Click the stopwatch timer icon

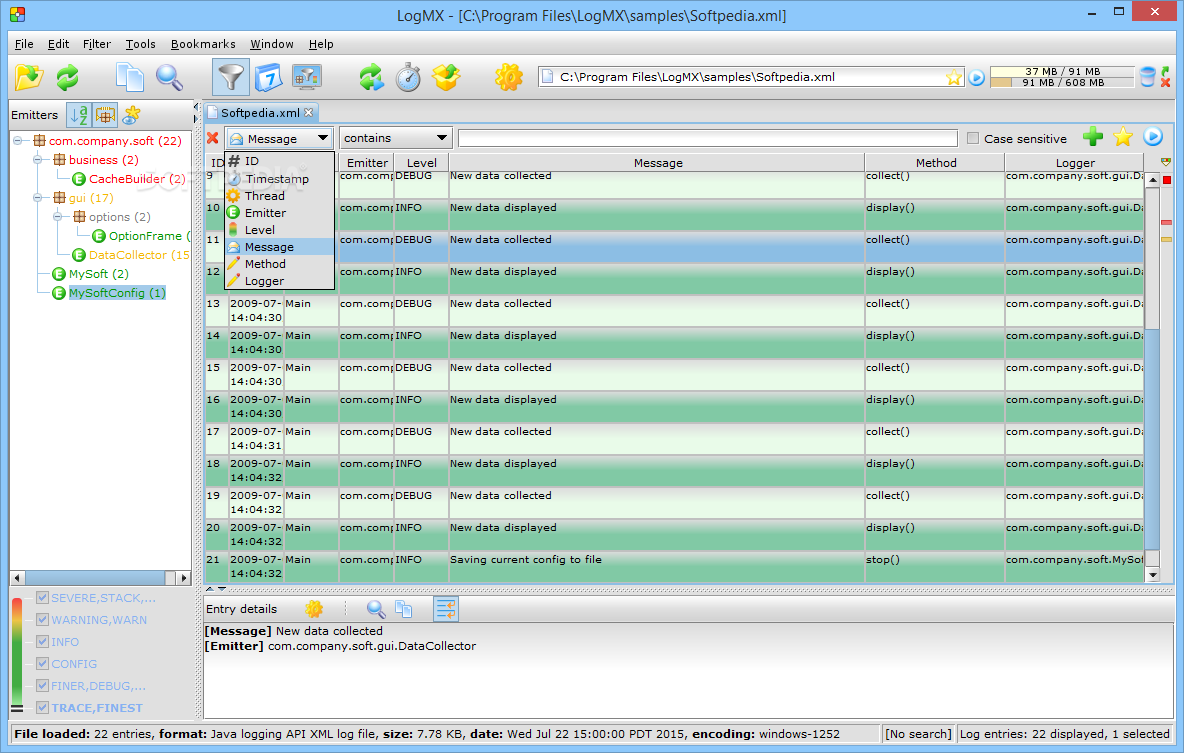click(409, 77)
